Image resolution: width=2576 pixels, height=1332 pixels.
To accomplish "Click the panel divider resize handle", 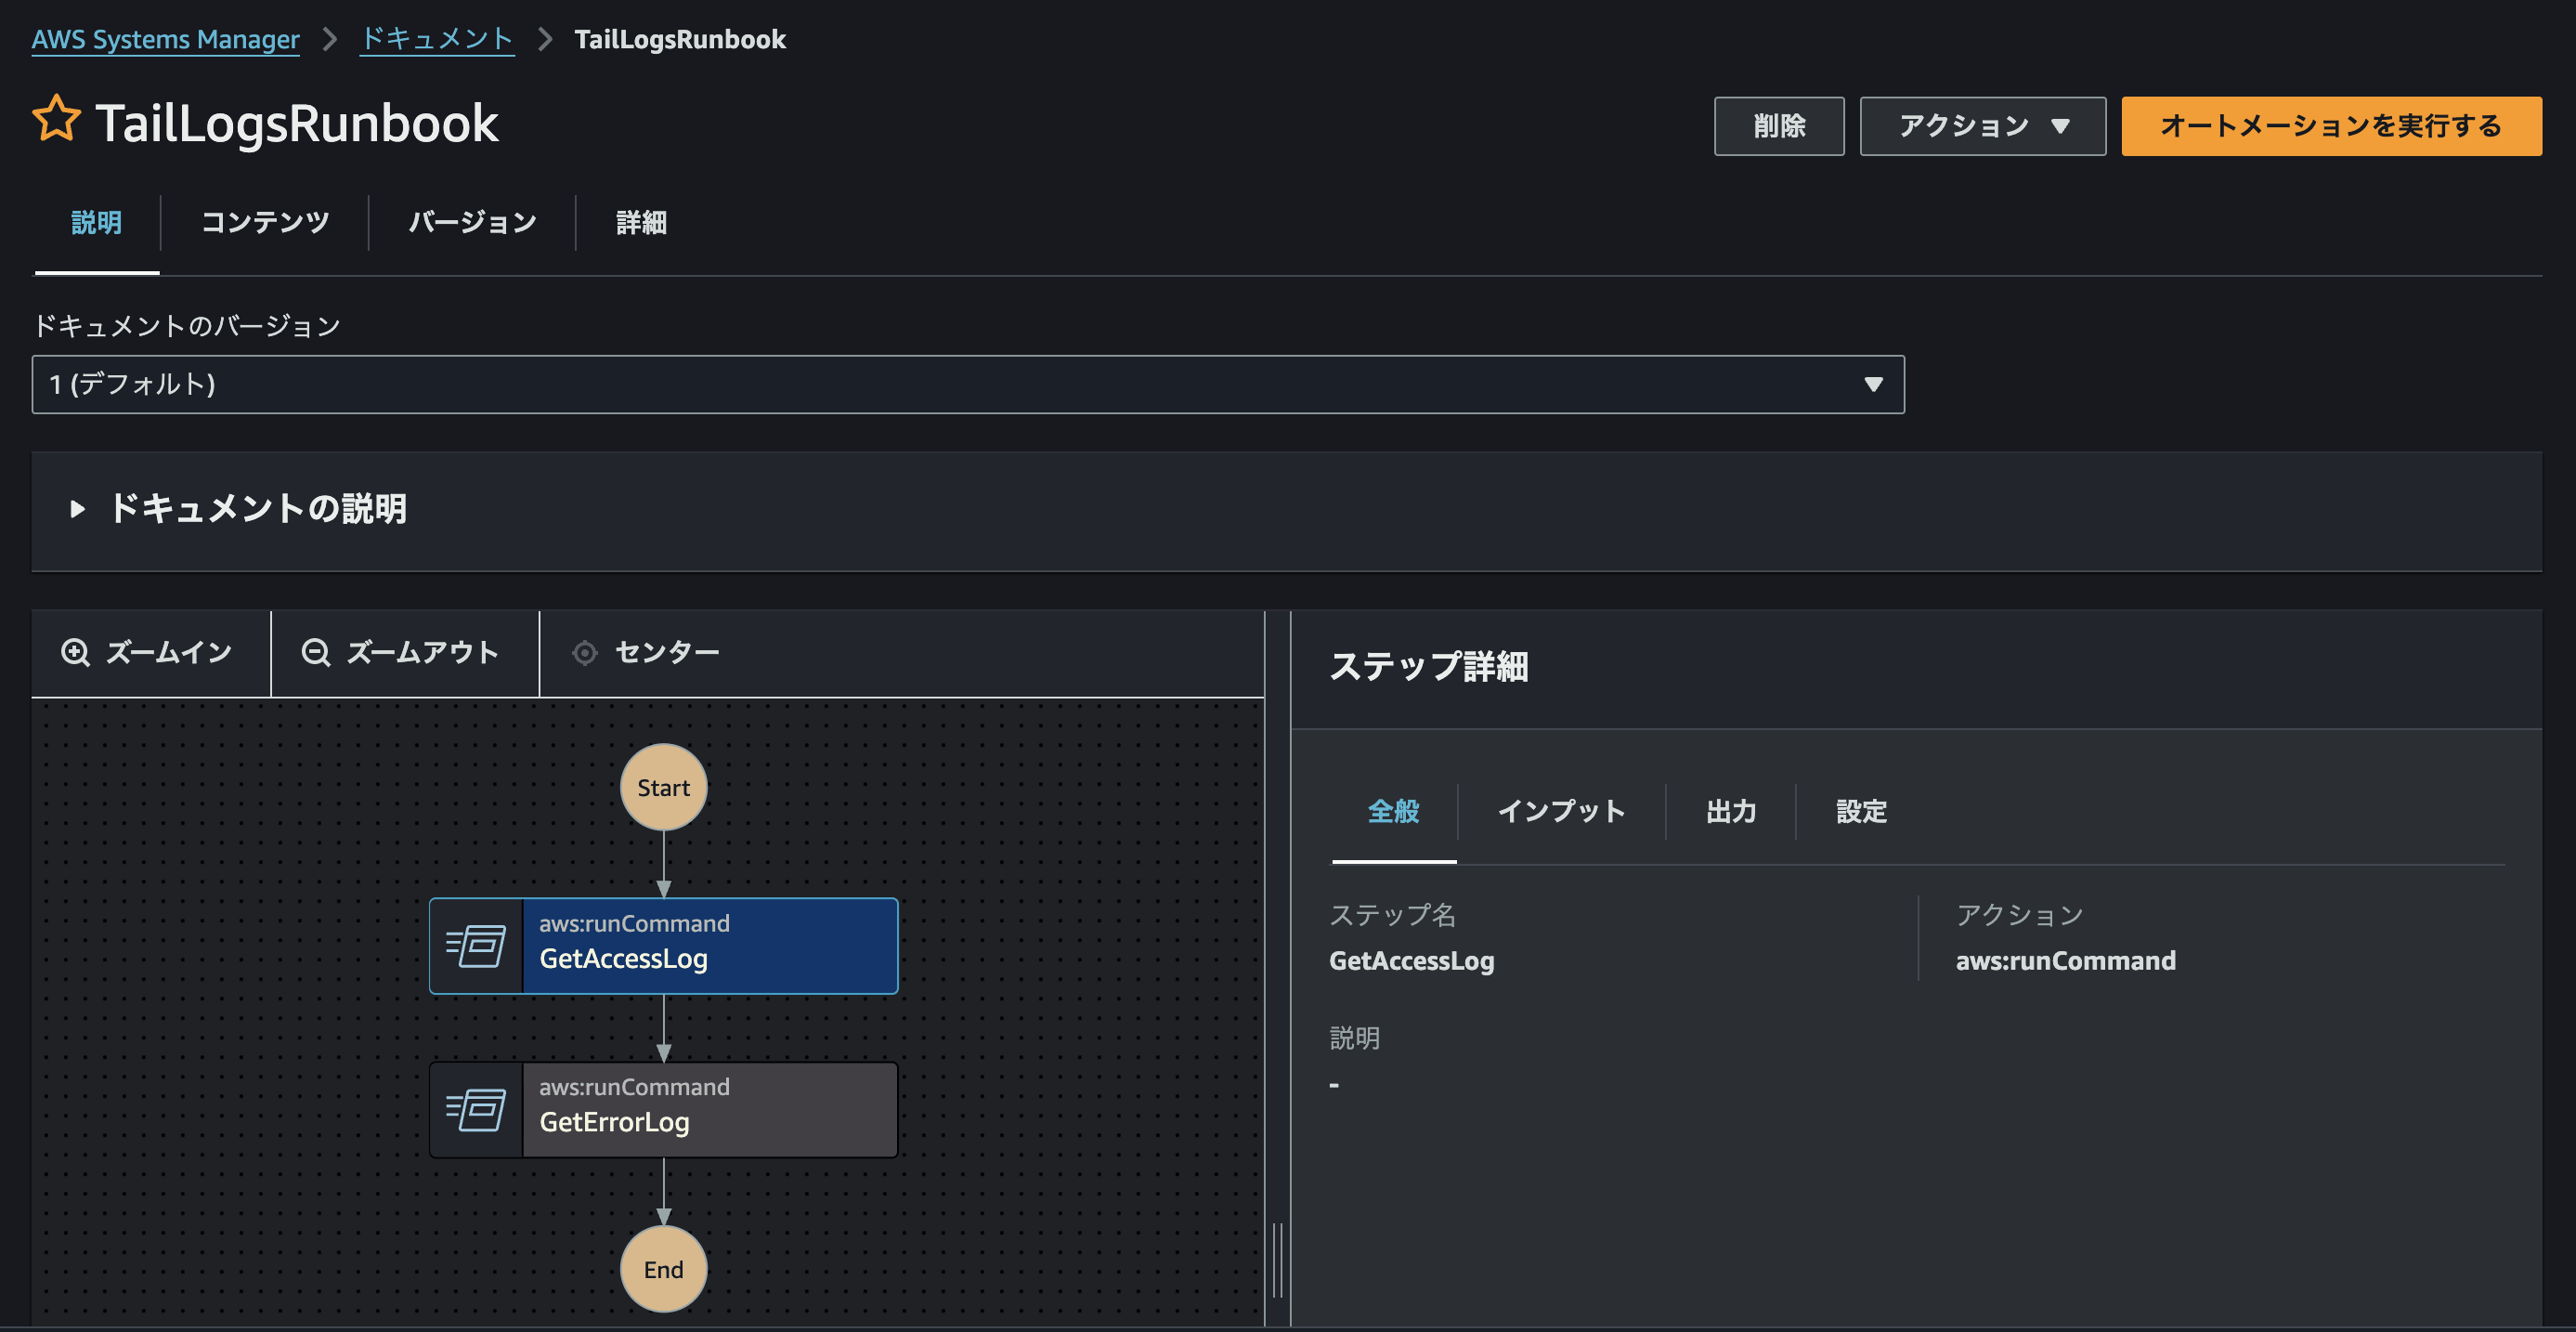I will tap(1277, 1260).
